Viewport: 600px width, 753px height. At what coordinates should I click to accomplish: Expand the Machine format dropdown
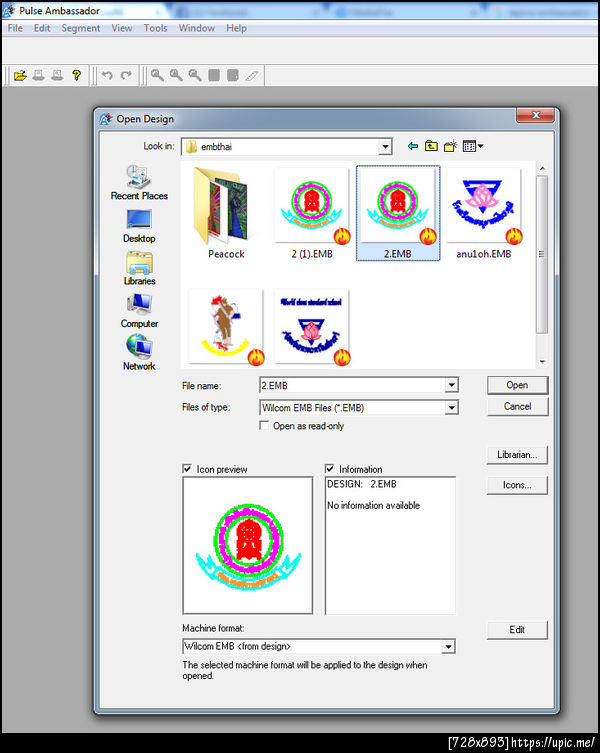[x=448, y=646]
